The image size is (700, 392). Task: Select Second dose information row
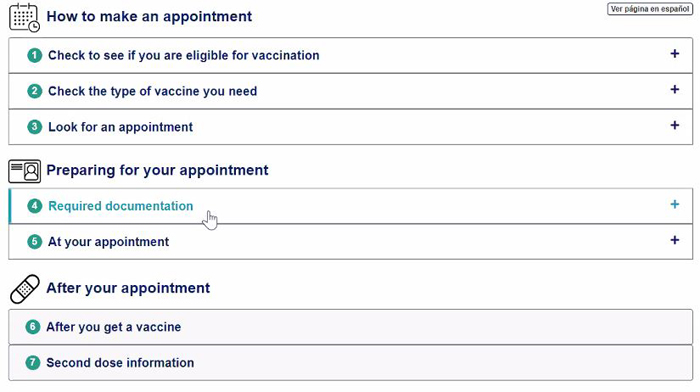[350, 363]
